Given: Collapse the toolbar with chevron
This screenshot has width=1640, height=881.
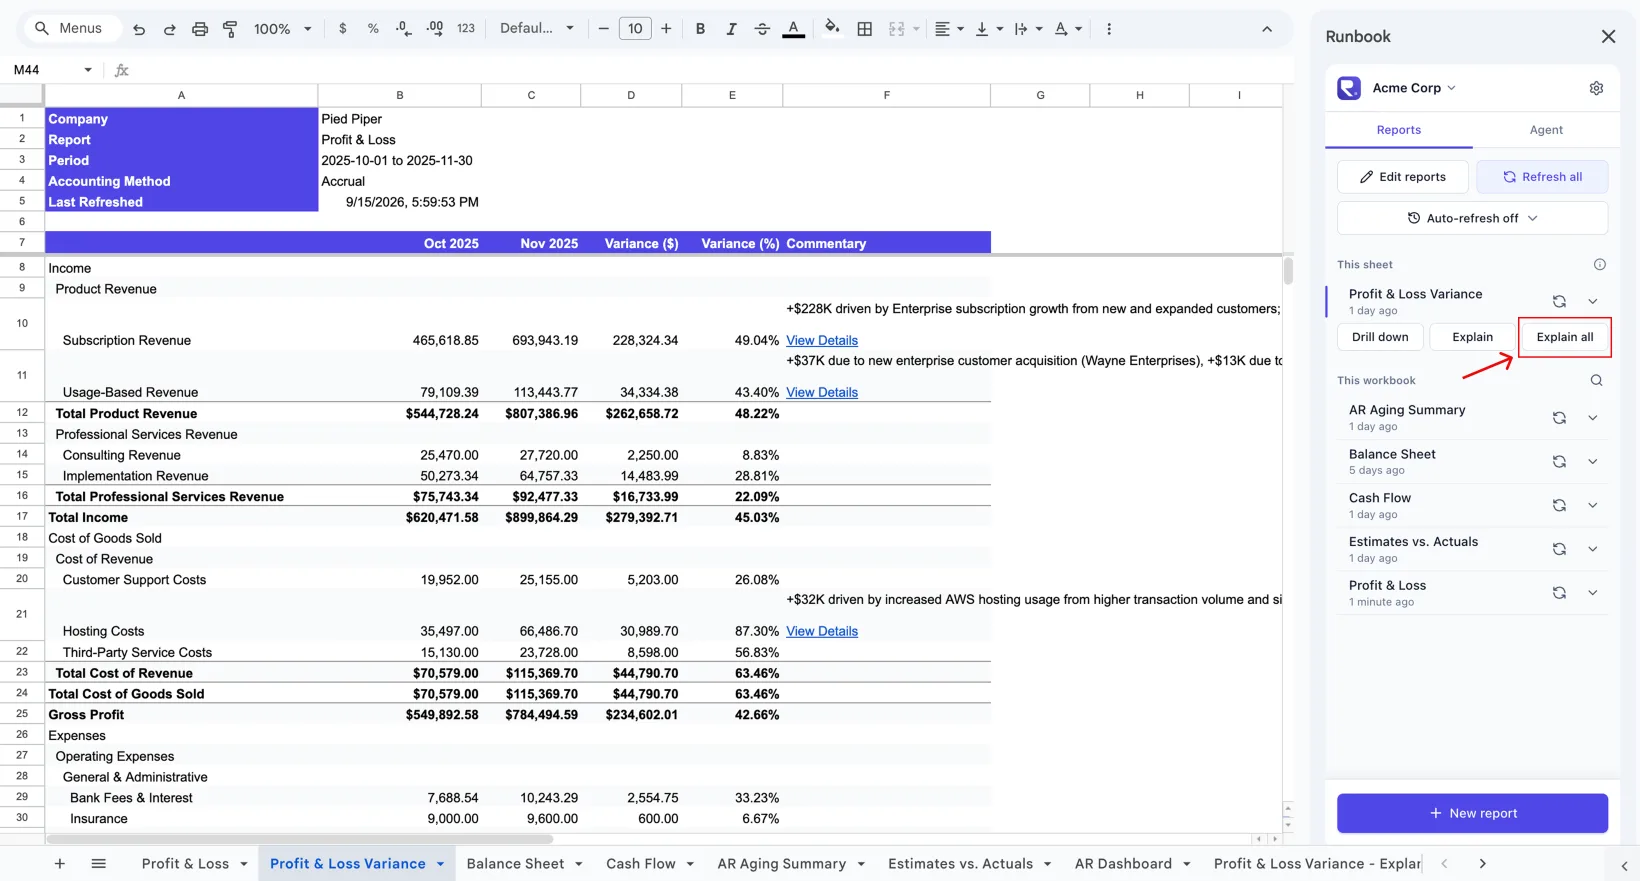Looking at the screenshot, I should (x=1267, y=29).
